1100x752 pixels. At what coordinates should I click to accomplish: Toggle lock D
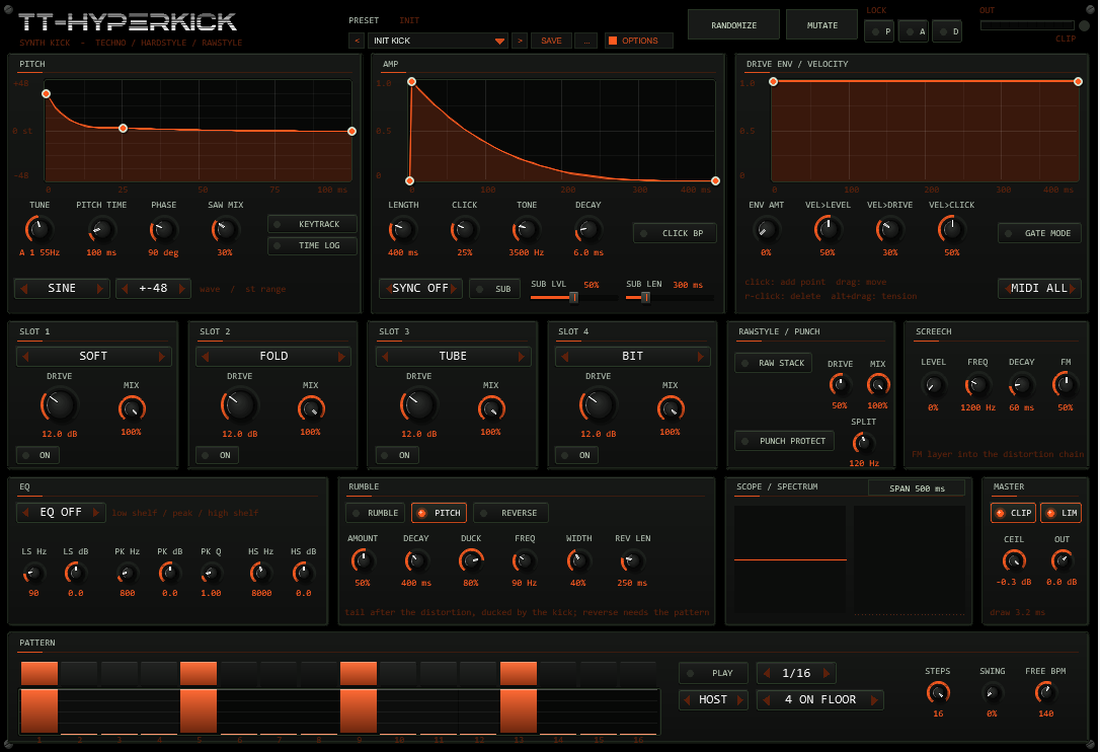(x=948, y=32)
